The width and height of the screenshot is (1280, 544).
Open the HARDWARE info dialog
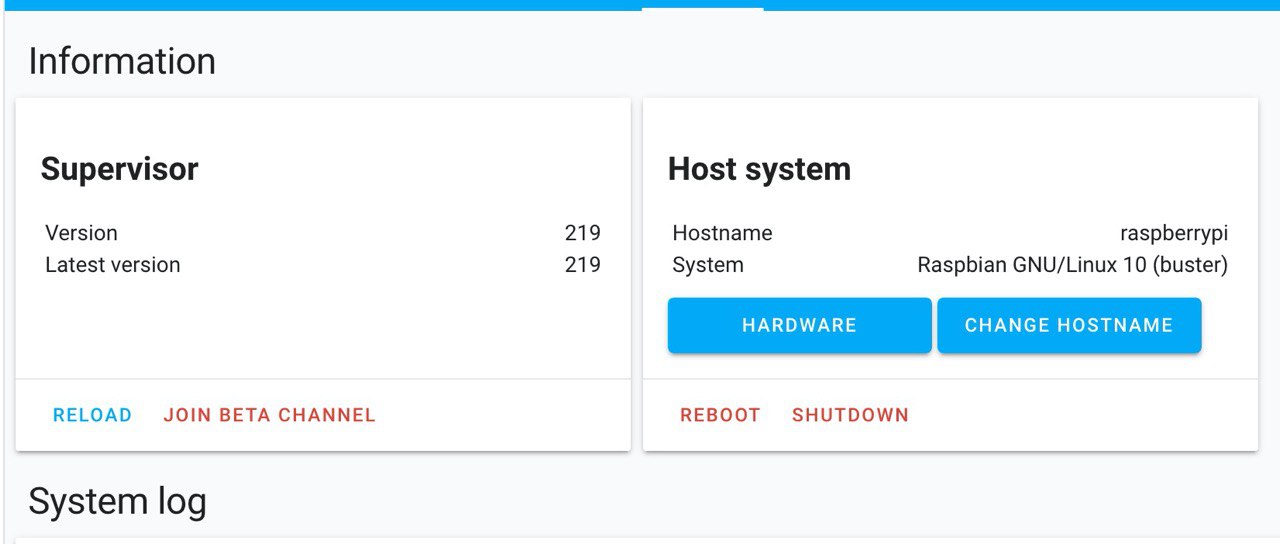click(x=799, y=325)
